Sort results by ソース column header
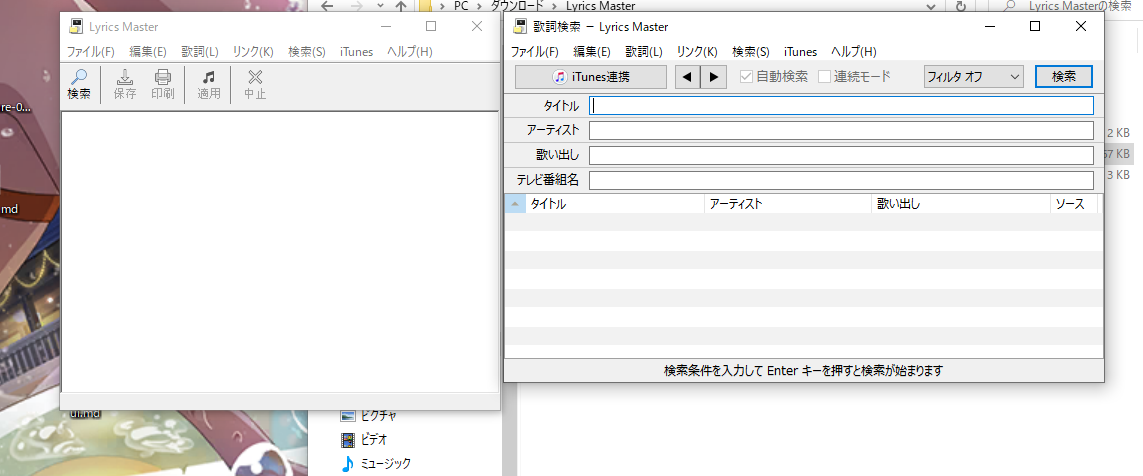The width and height of the screenshot is (1143, 476). [x=1074, y=204]
